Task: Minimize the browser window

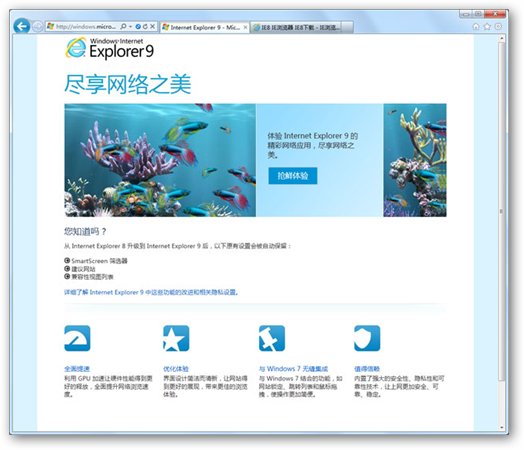Action: coord(466,14)
